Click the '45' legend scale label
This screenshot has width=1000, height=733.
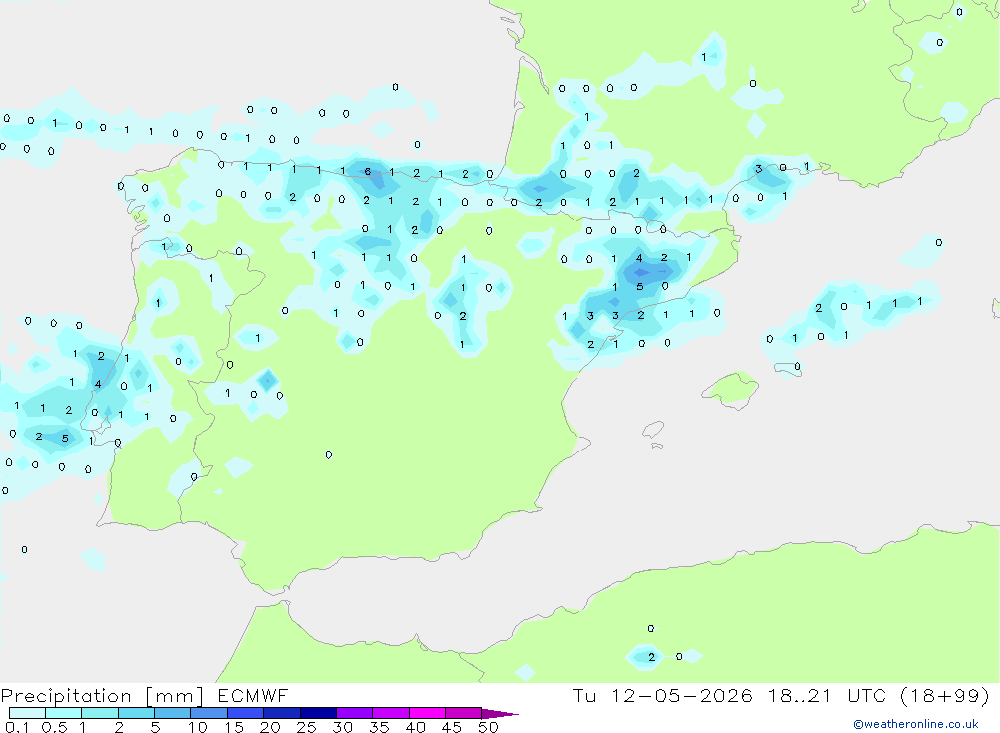click(452, 727)
